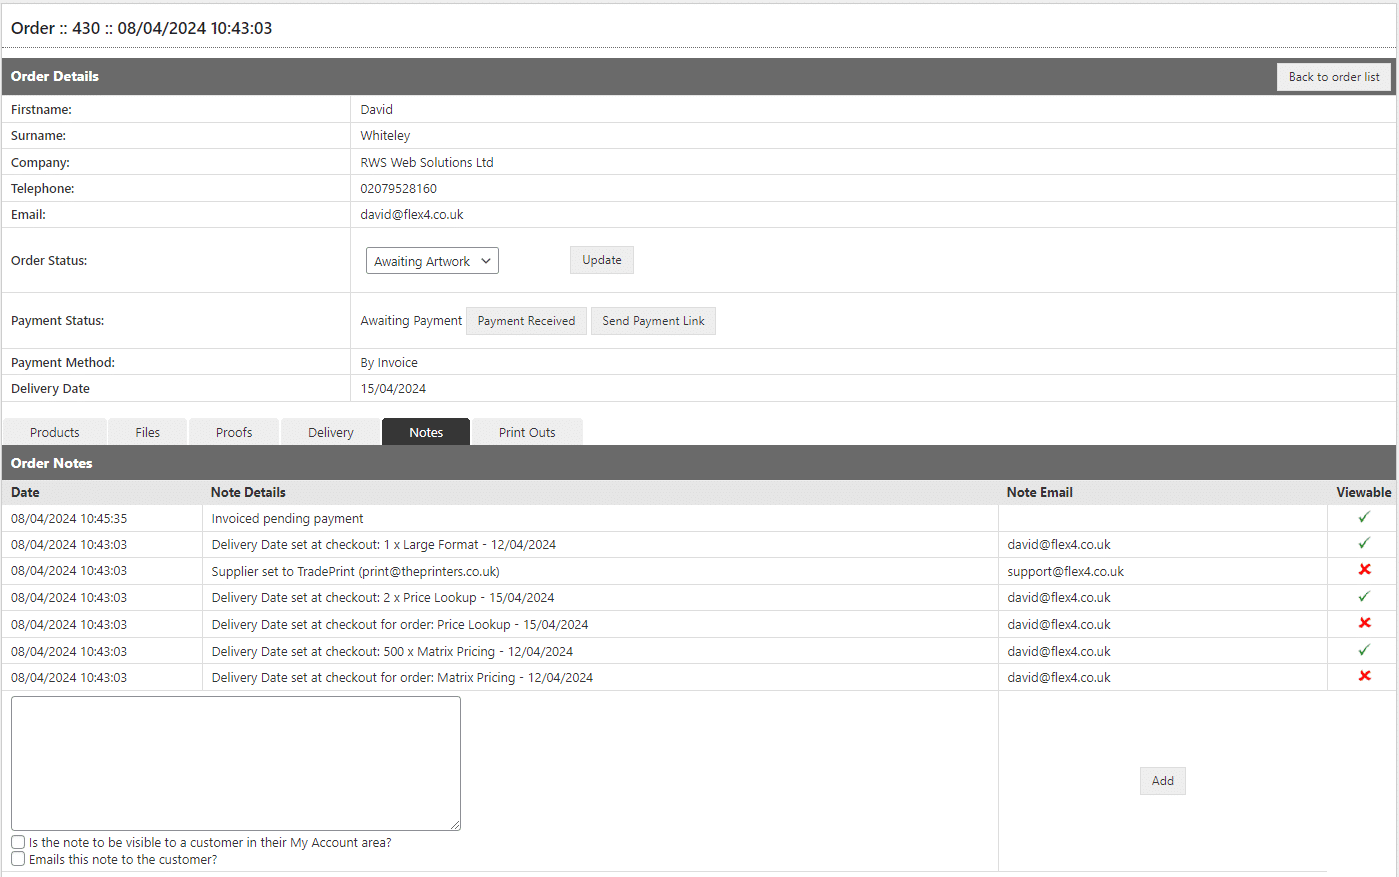Open the Order Status dropdown

[x=432, y=261]
